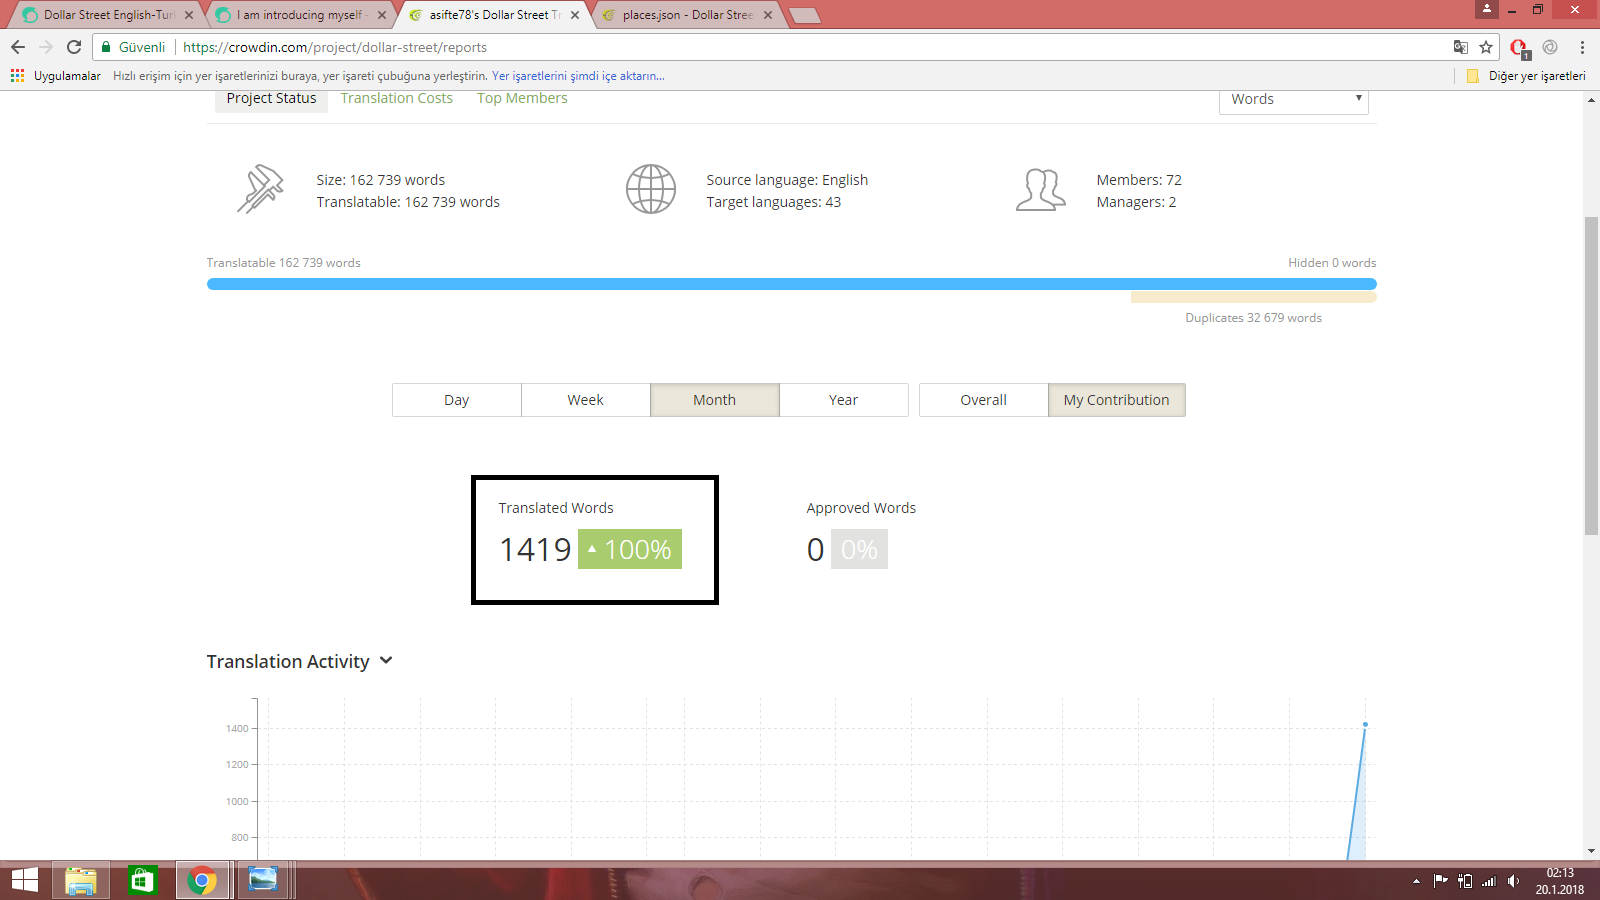Viewport: 1600px width, 900px height.
Task: Click Chrome icon in taskbar
Action: pyautogui.click(x=202, y=881)
